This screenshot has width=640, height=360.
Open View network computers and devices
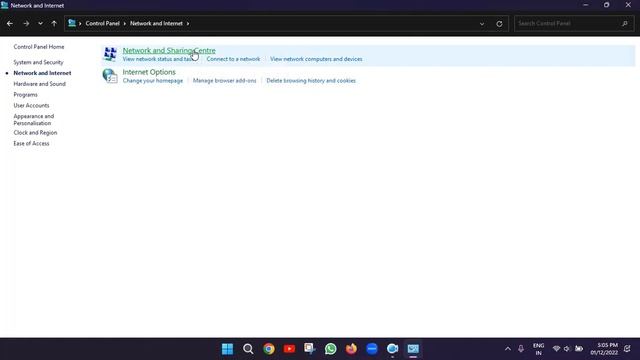316,59
